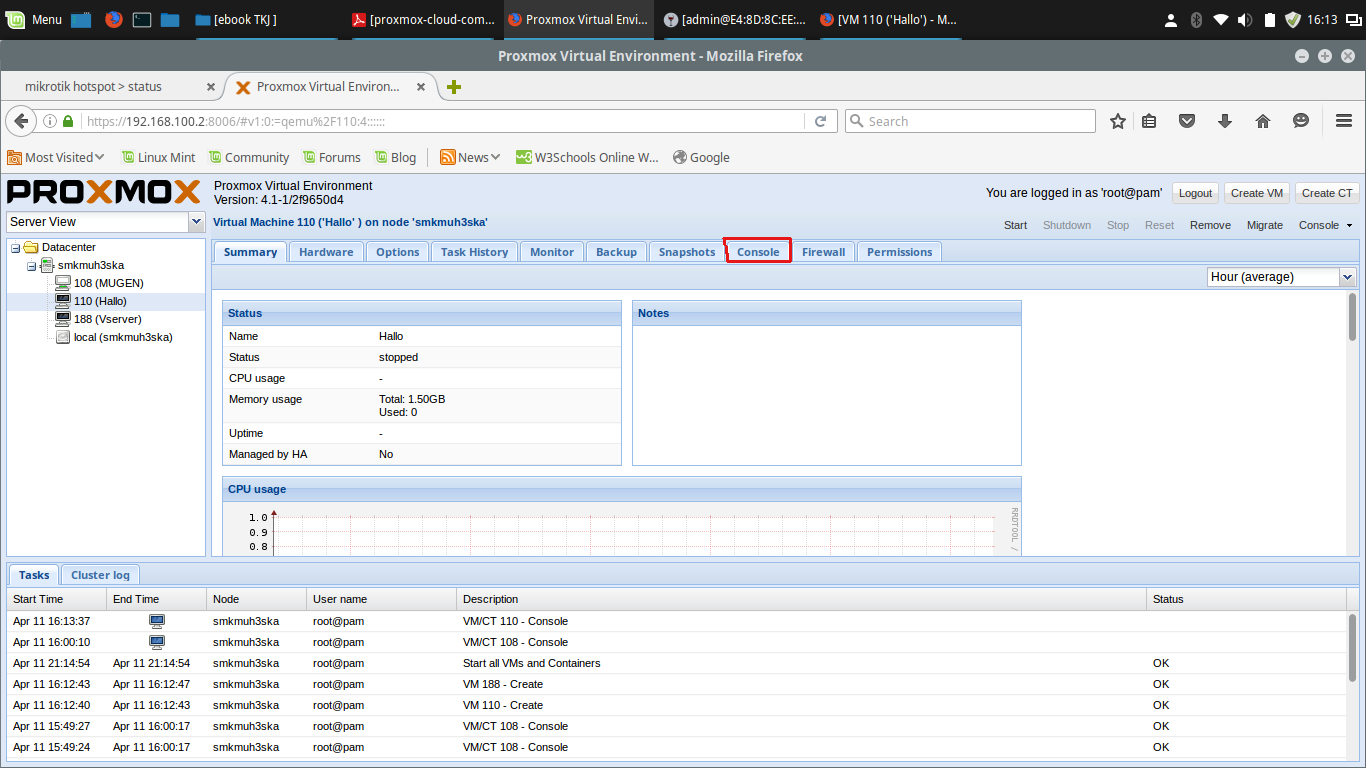
Task: Close the mikrotik hotspot status tab
Action: pyautogui.click(x=210, y=87)
